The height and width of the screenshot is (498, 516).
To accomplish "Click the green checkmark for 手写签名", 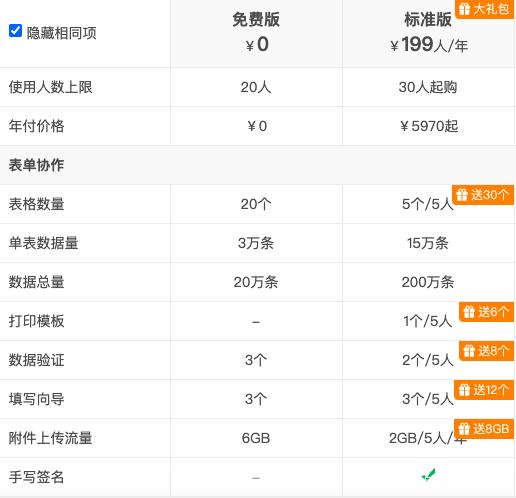I will pos(428,475).
